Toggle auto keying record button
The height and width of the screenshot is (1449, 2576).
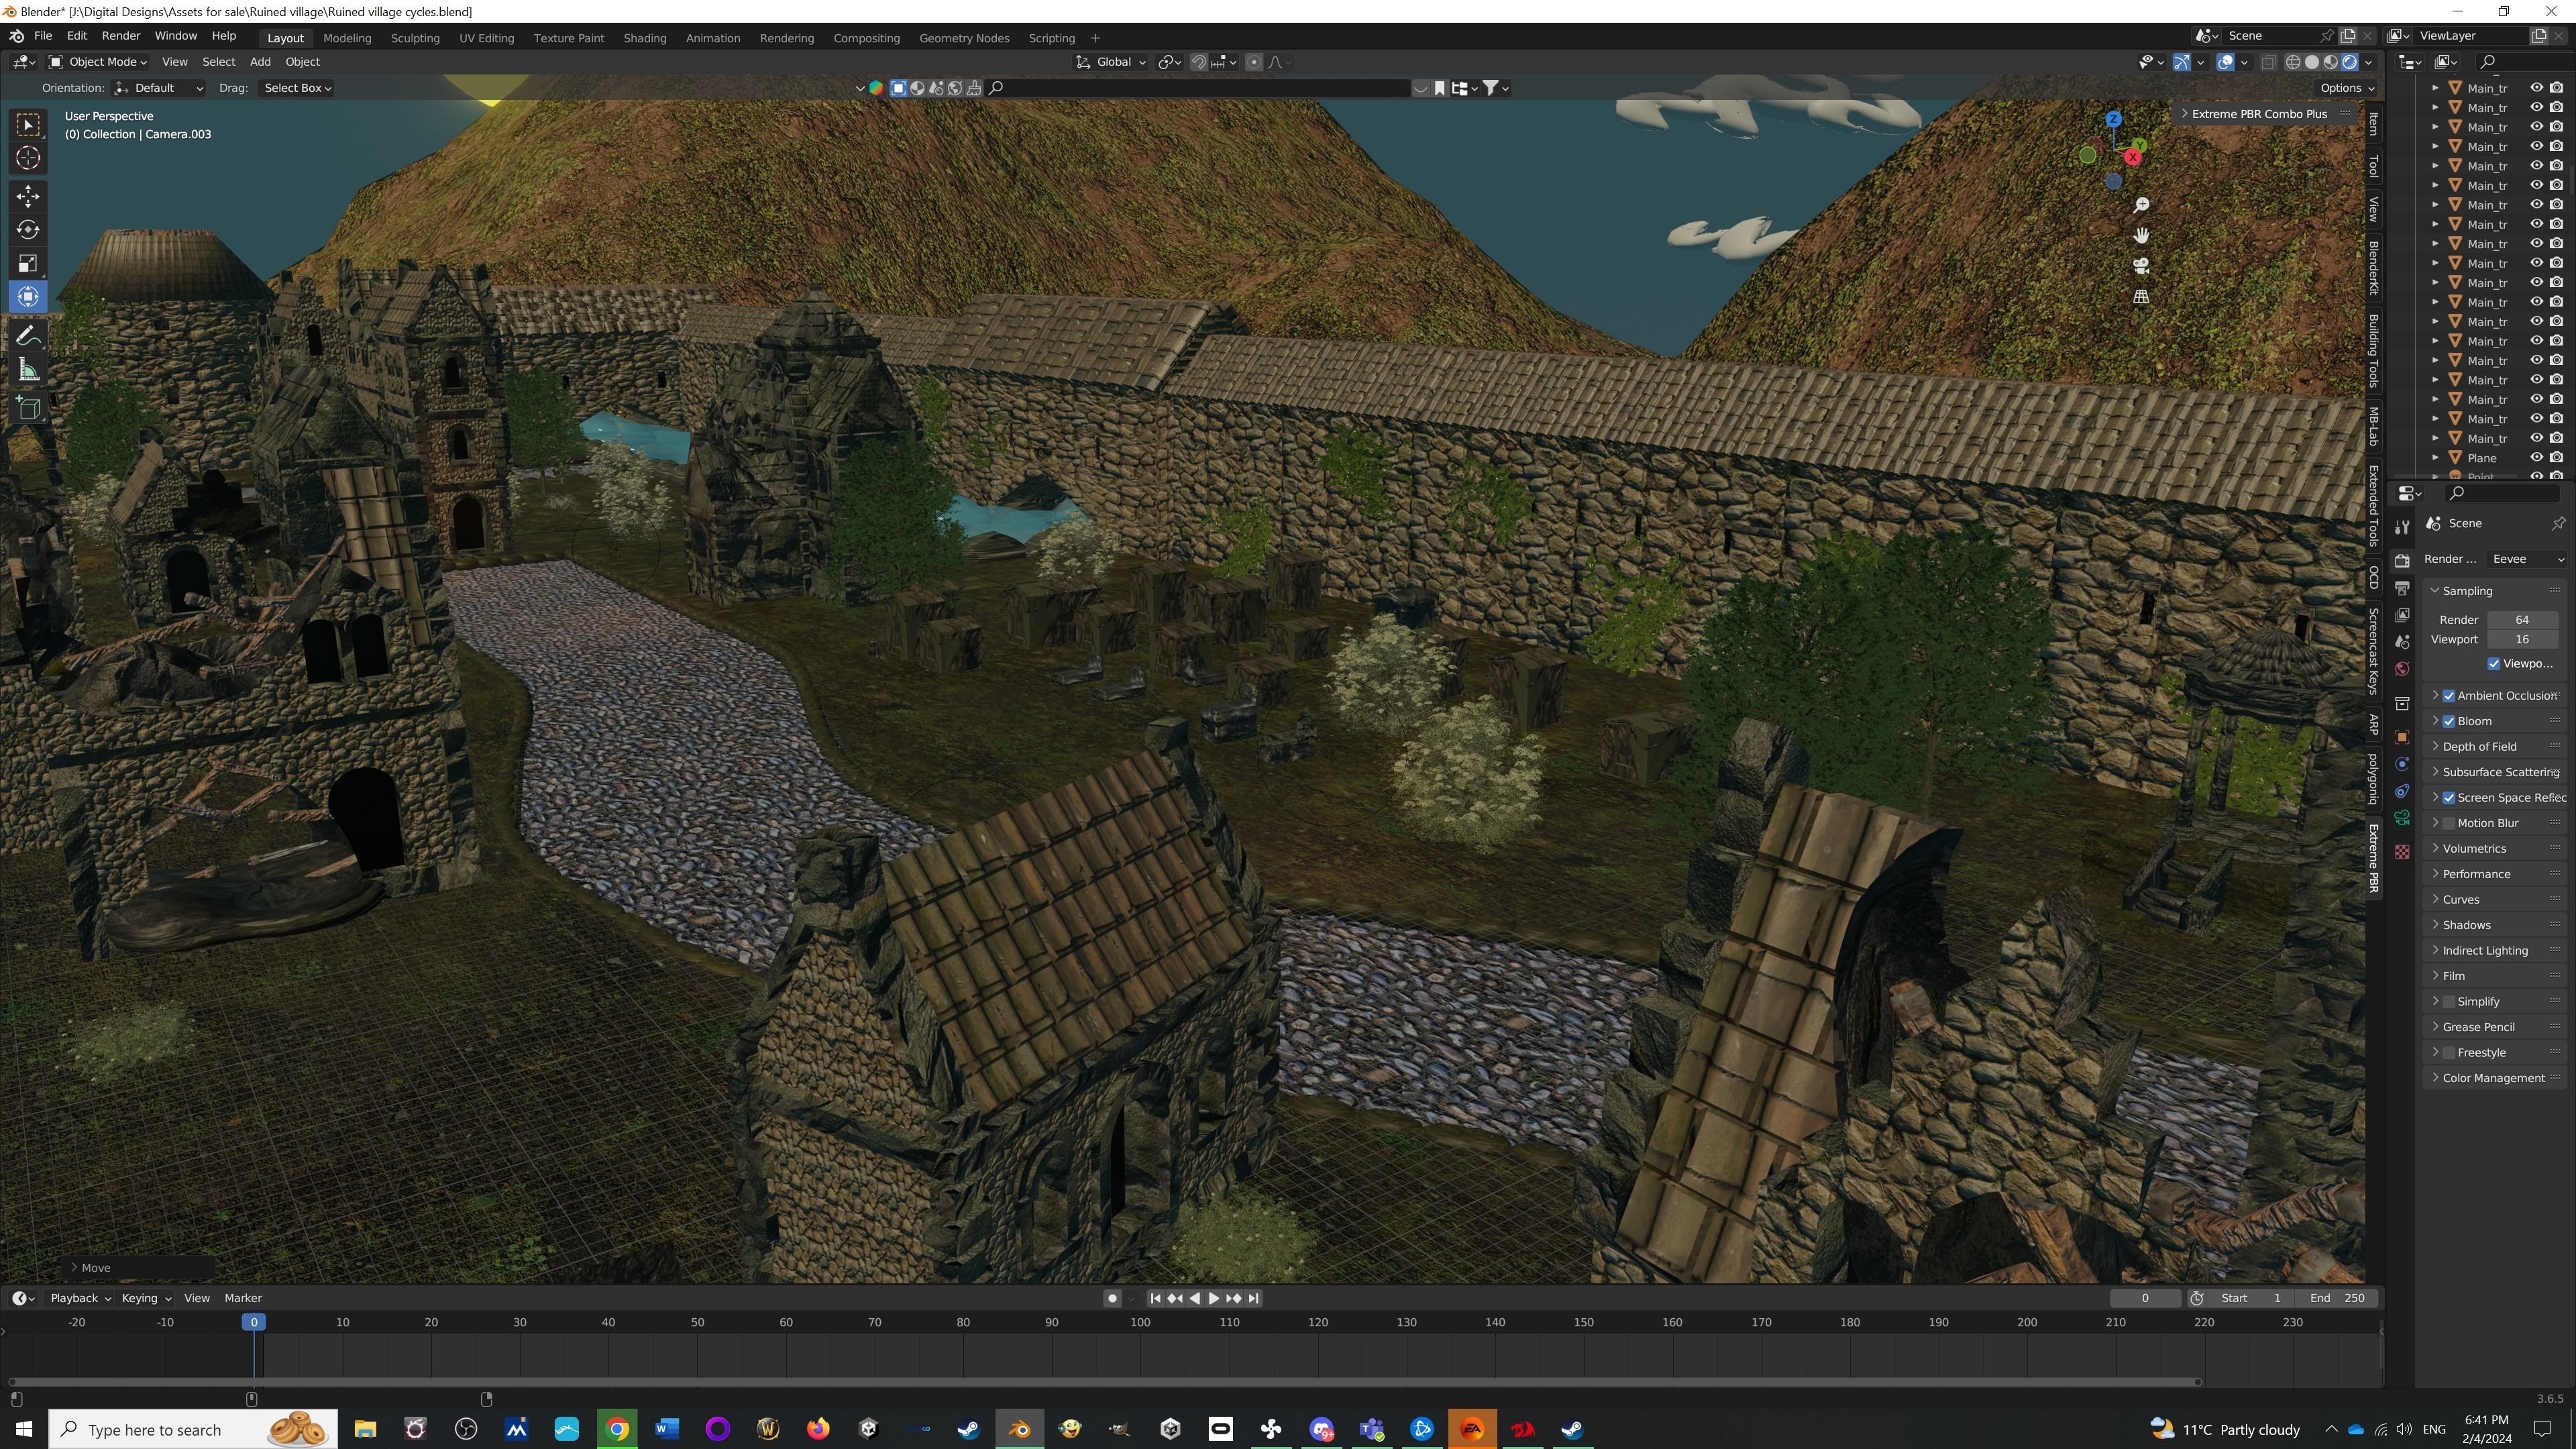click(1112, 1298)
